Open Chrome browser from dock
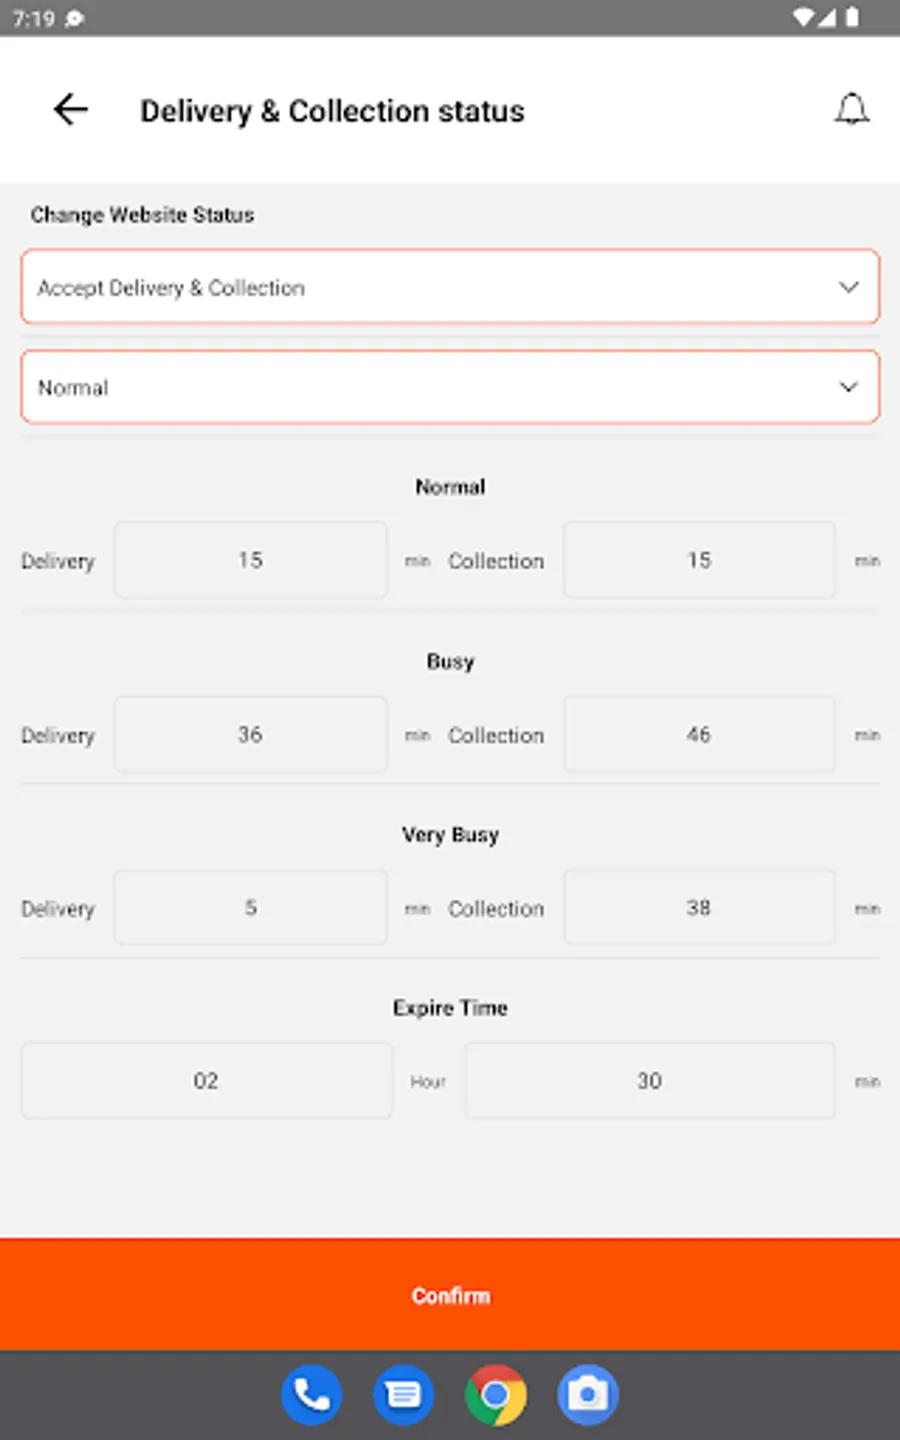This screenshot has width=900, height=1440. pyautogui.click(x=495, y=1394)
